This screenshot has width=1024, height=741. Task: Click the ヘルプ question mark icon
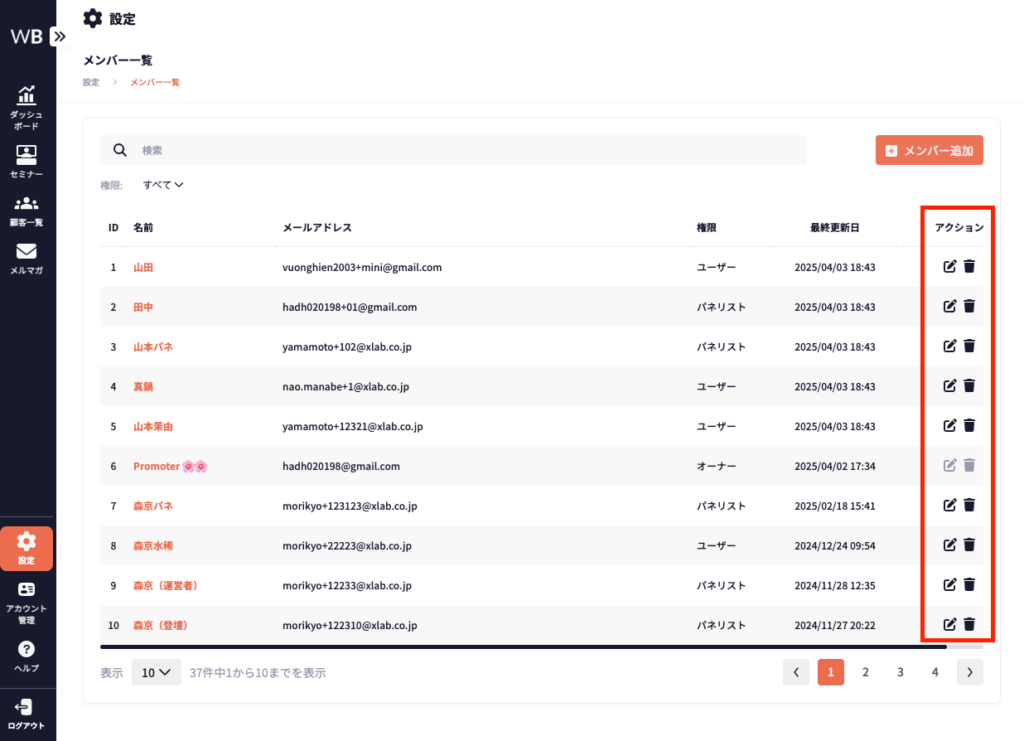(x=27, y=655)
